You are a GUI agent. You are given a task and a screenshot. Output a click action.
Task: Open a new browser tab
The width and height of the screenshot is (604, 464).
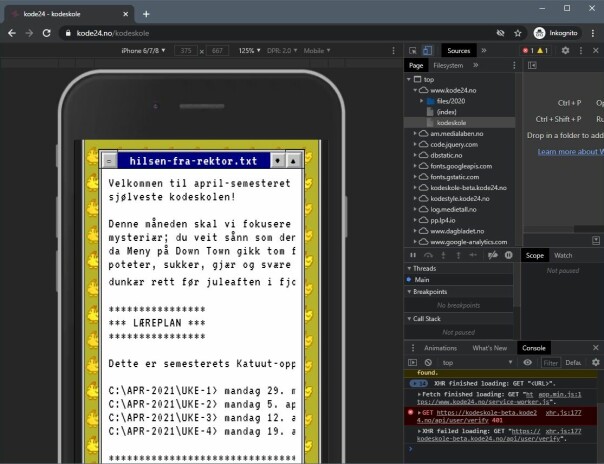point(146,14)
